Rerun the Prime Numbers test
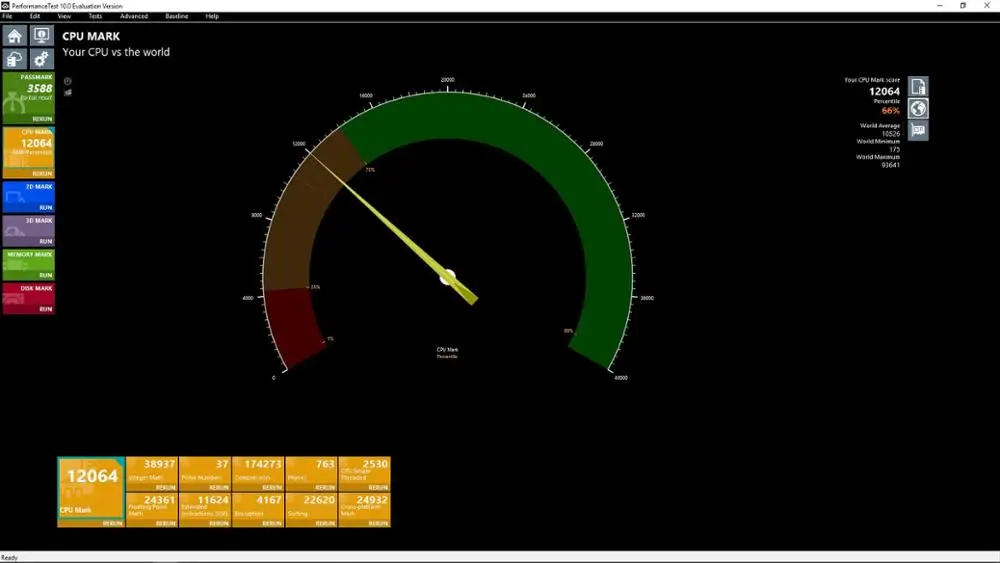The height and width of the screenshot is (563, 1000). [x=218, y=487]
